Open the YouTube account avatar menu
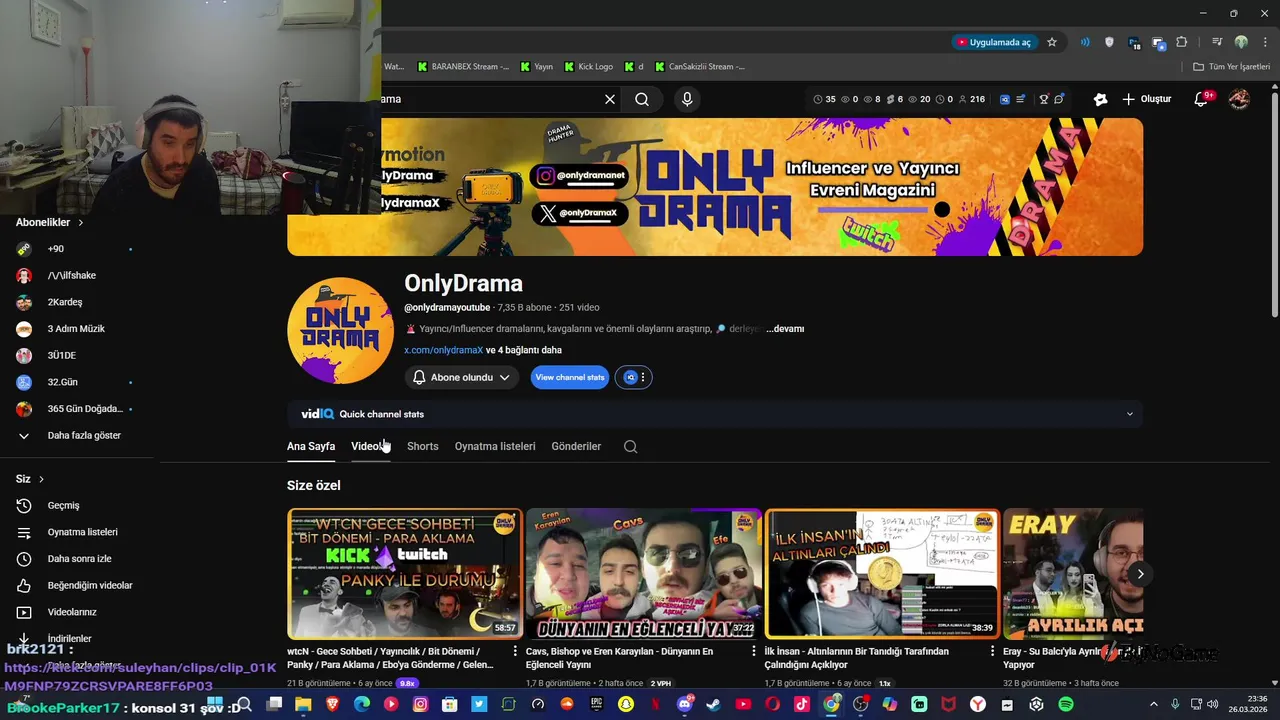 click(1239, 99)
